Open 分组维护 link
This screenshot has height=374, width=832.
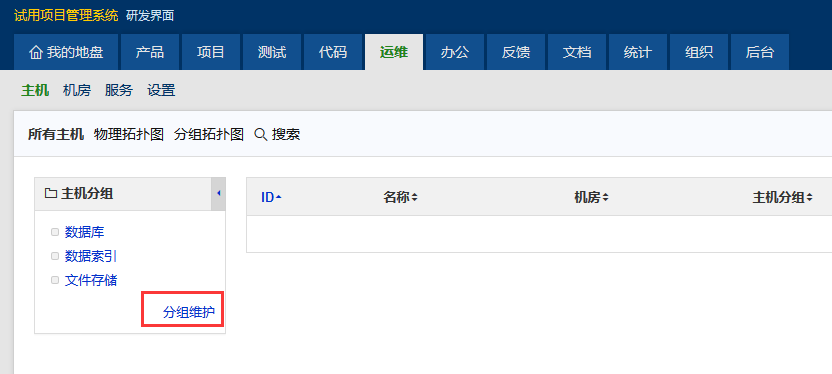coord(189,312)
